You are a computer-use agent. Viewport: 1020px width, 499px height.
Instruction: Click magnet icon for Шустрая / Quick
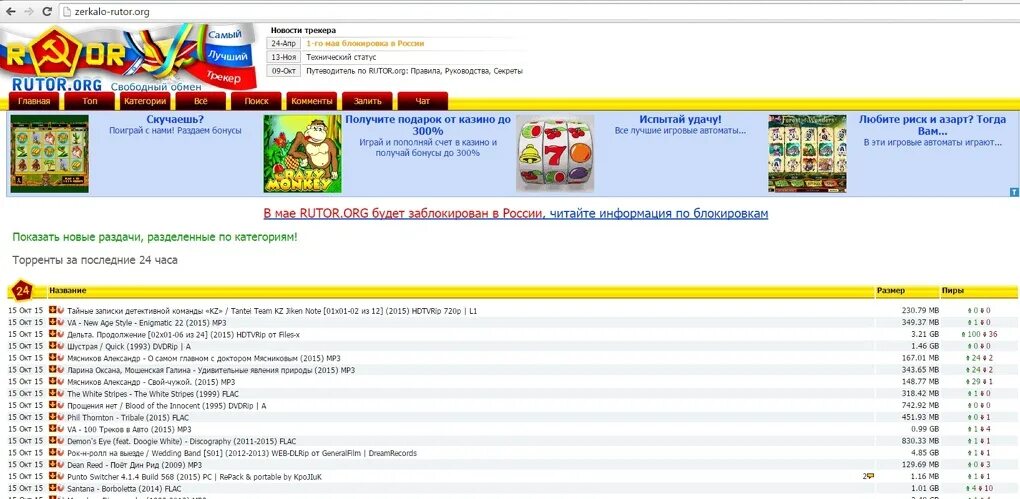(60, 345)
